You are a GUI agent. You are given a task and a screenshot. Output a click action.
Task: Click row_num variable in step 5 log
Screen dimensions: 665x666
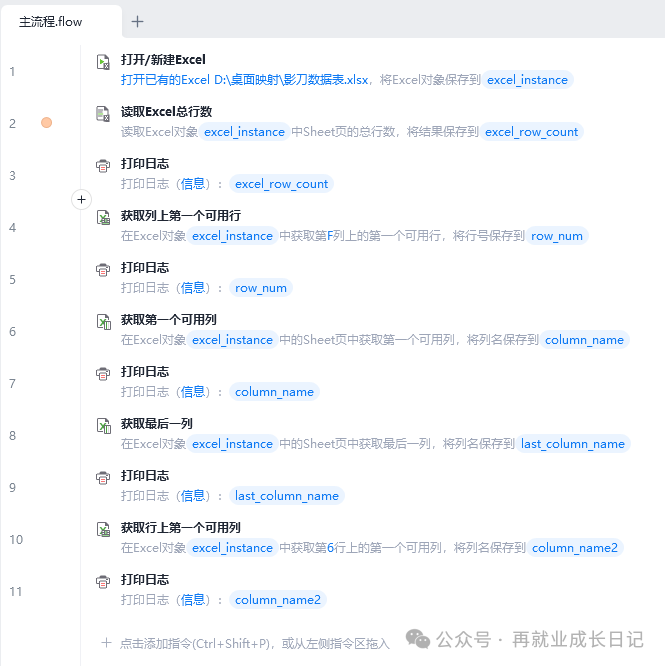tap(261, 288)
